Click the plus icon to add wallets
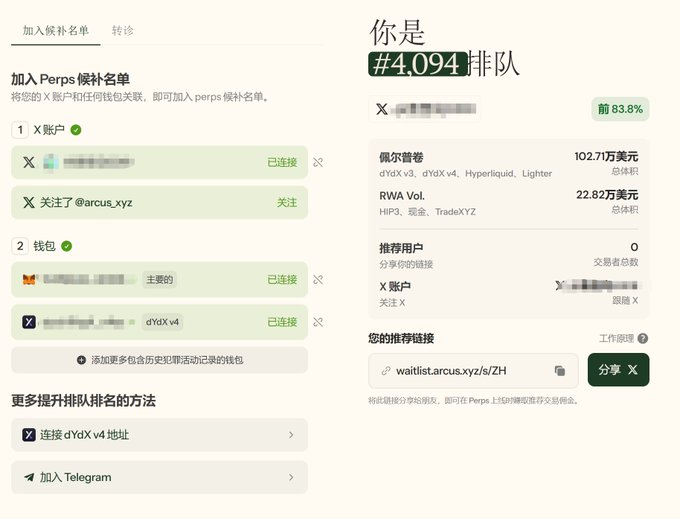This screenshot has width=680, height=519. (x=81, y=360)
